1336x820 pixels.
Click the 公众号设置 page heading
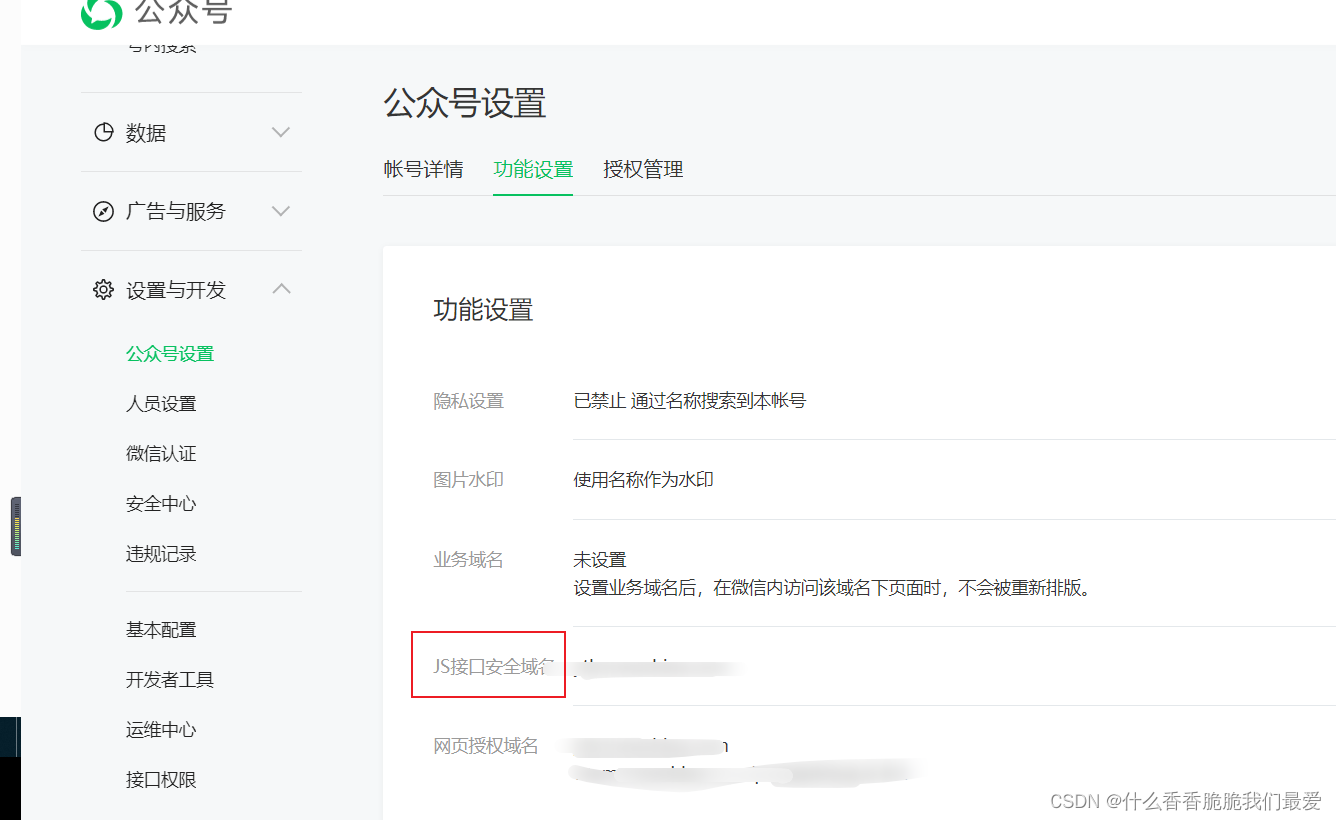point(465,104)
